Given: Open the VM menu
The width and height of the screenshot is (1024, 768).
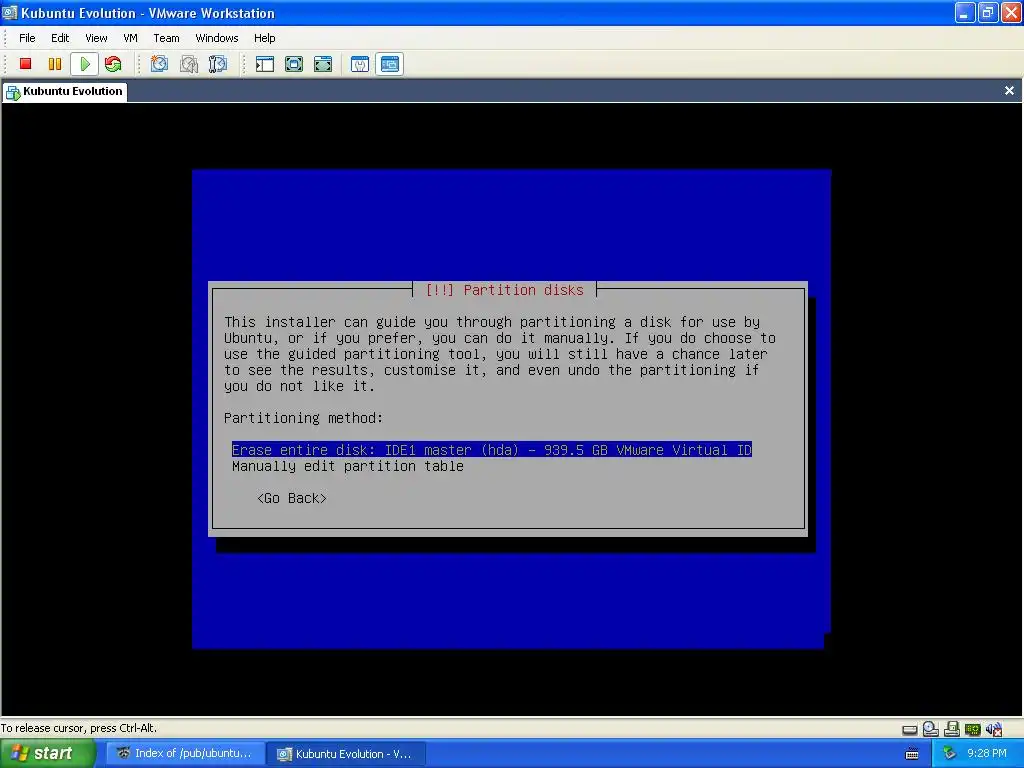Looking at the screenshot, I should tap(130, 38).
